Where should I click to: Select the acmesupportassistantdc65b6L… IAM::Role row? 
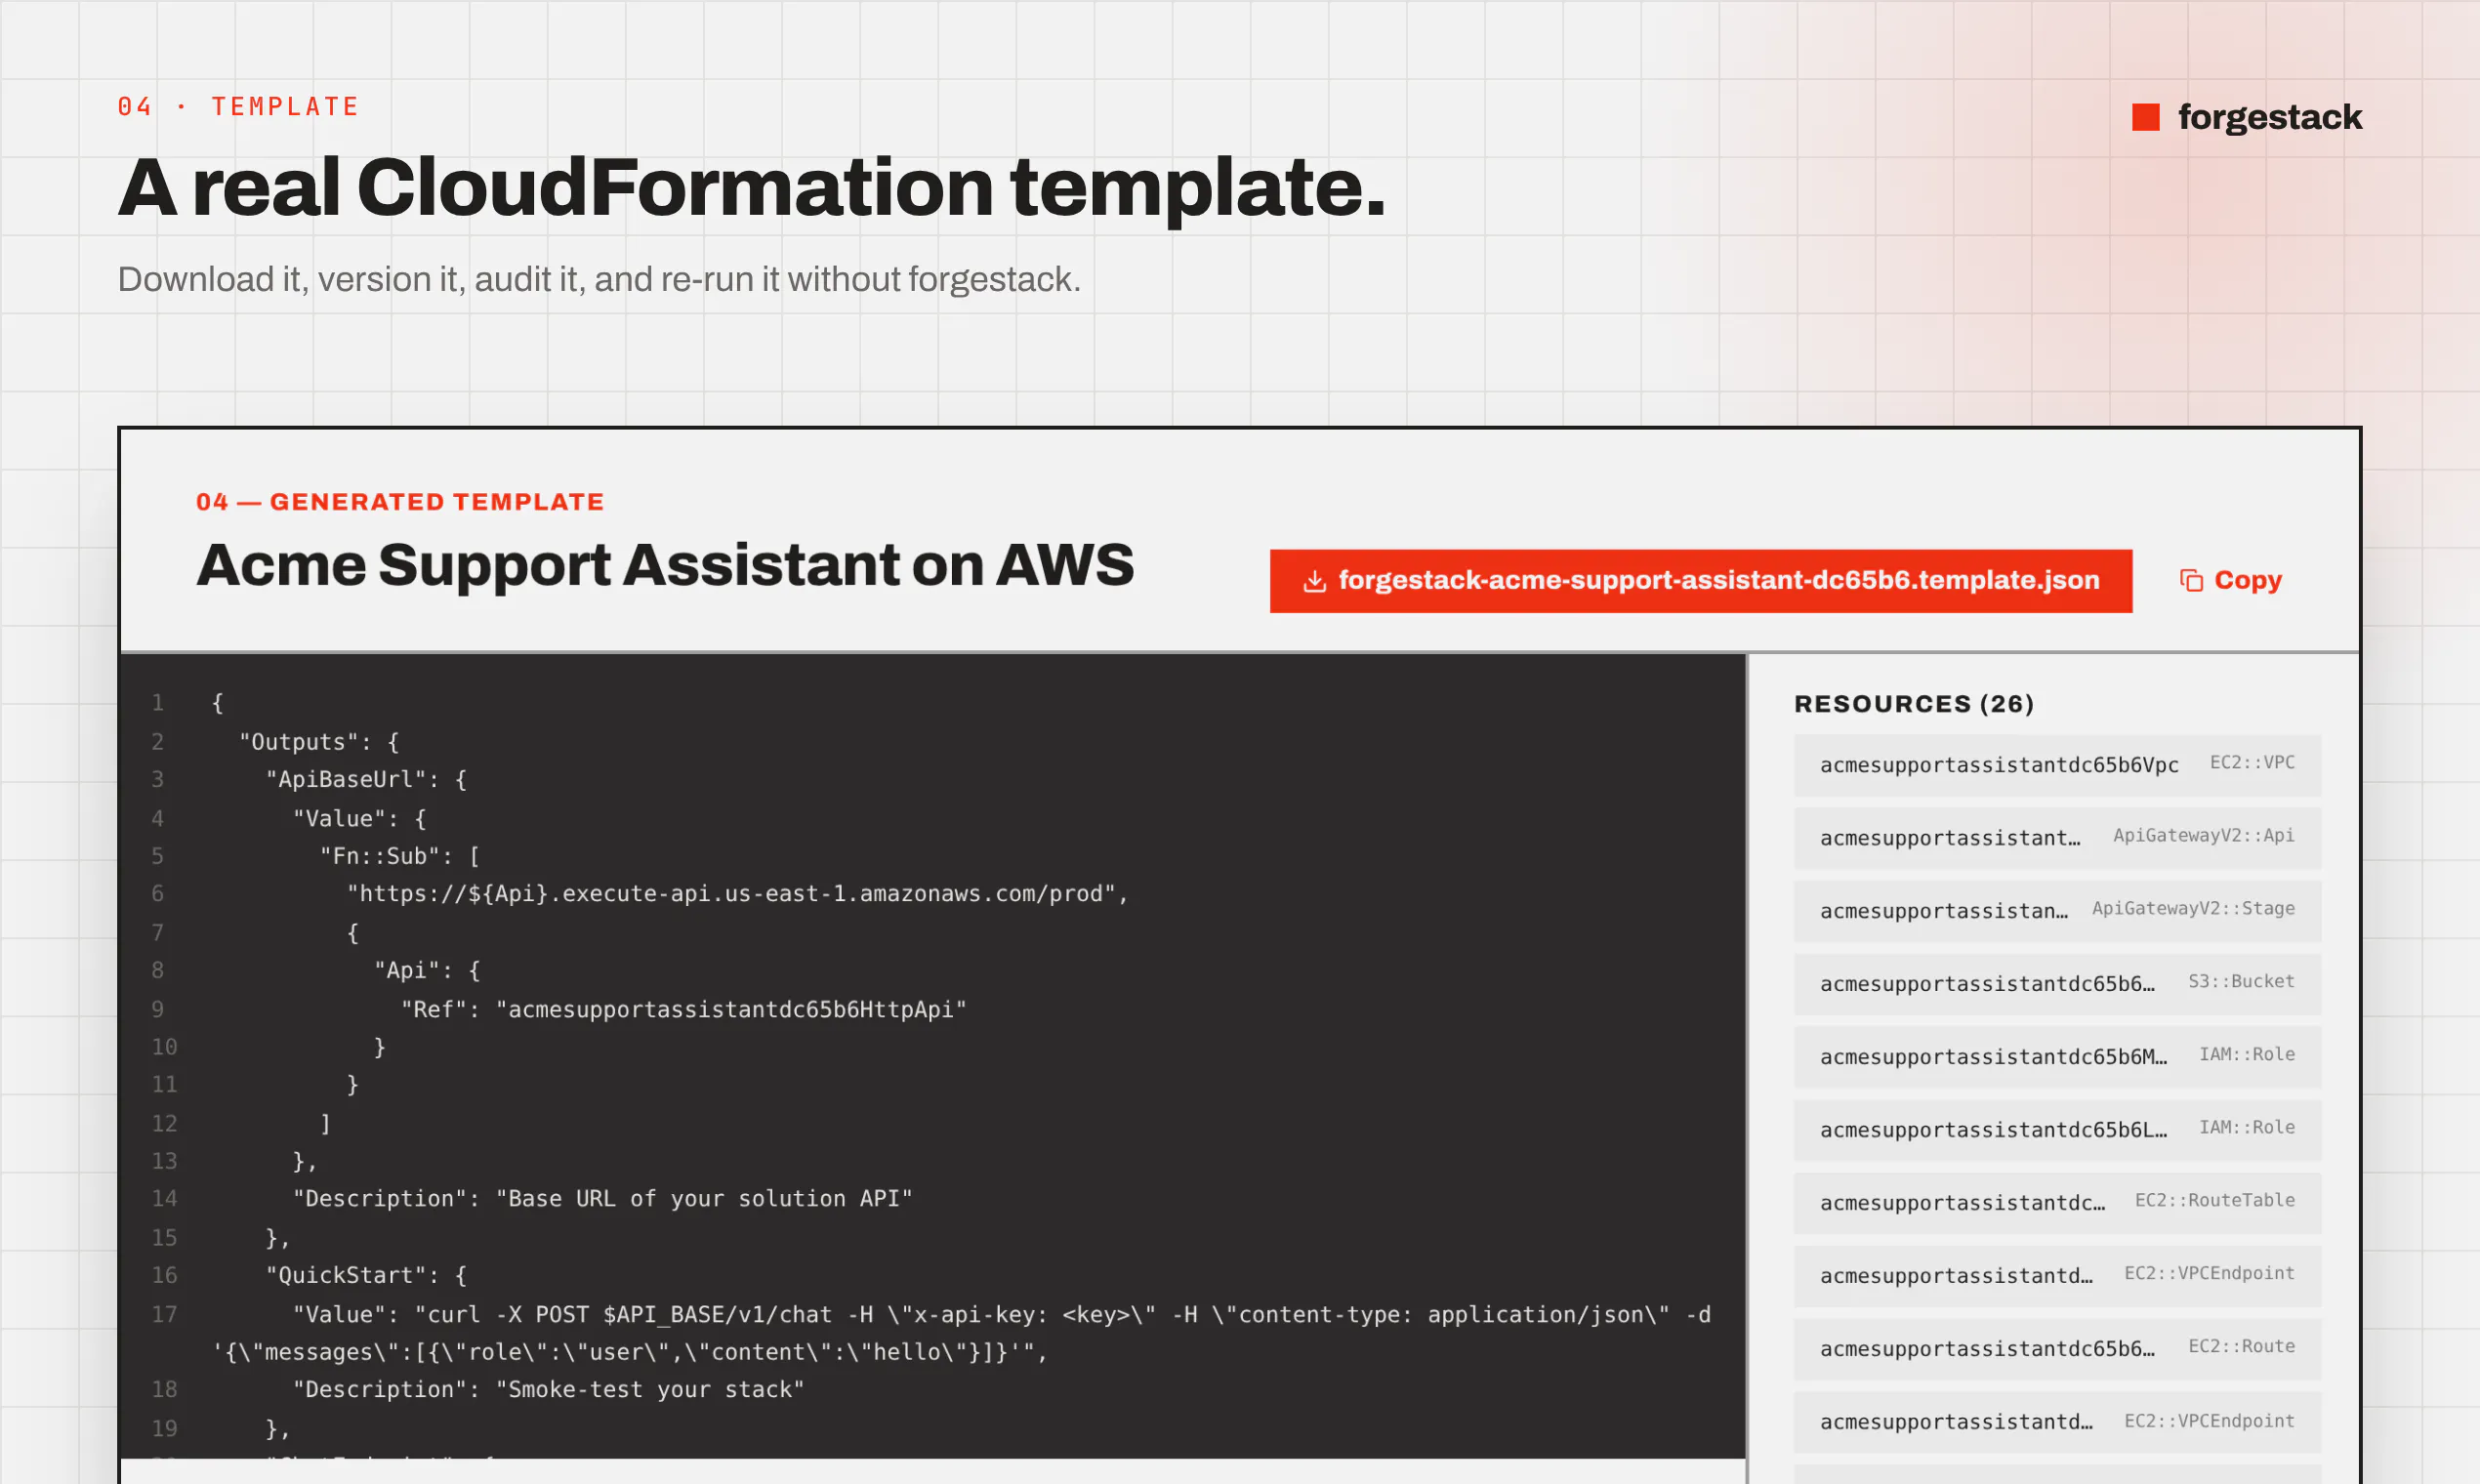click(2057, 1130)
